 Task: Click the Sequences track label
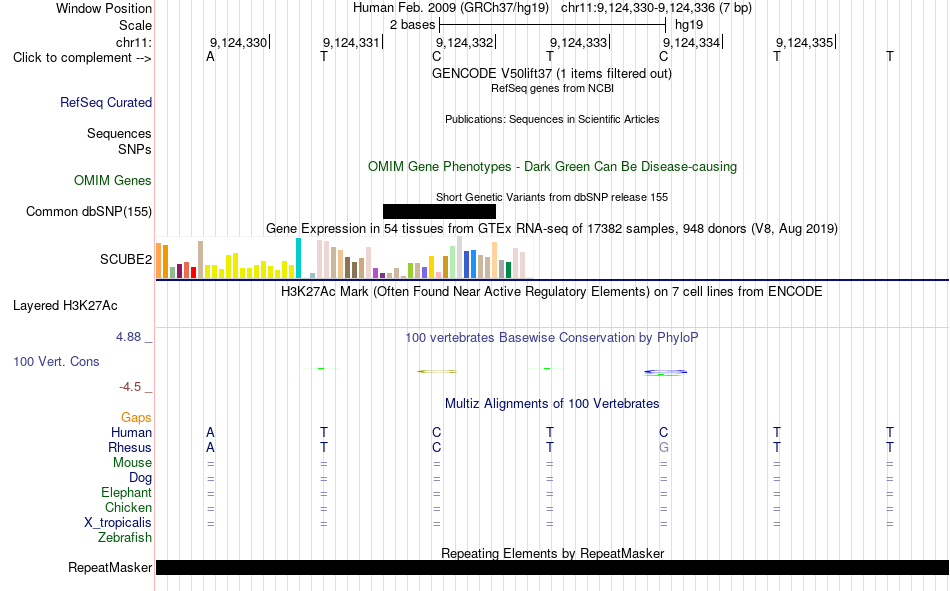(119, 133)
